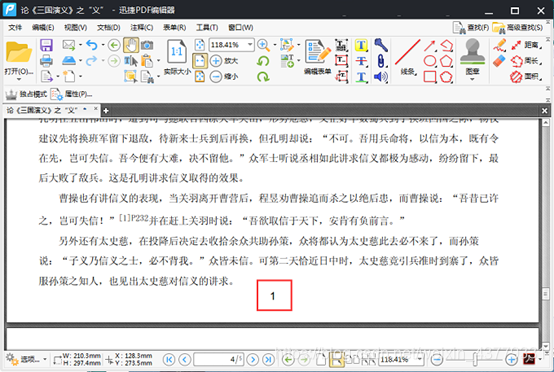Click the Actual Size 1:1 icon
Image resolution: width=554 pixels, height=372 pixels.
click(x=177, y=52)
